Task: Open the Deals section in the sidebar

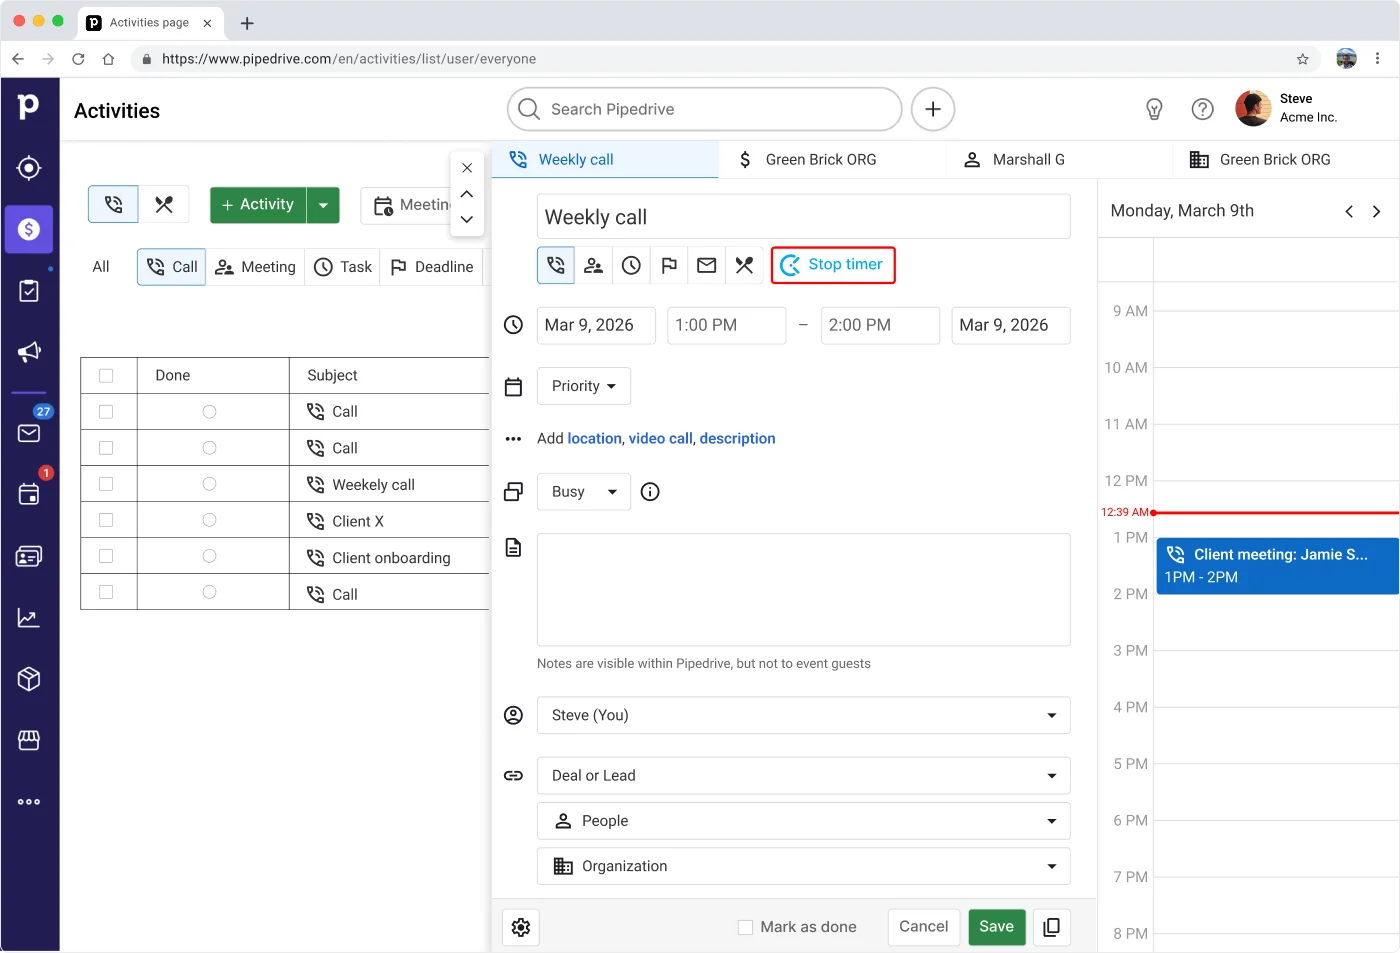Action: tap(29, 229)
